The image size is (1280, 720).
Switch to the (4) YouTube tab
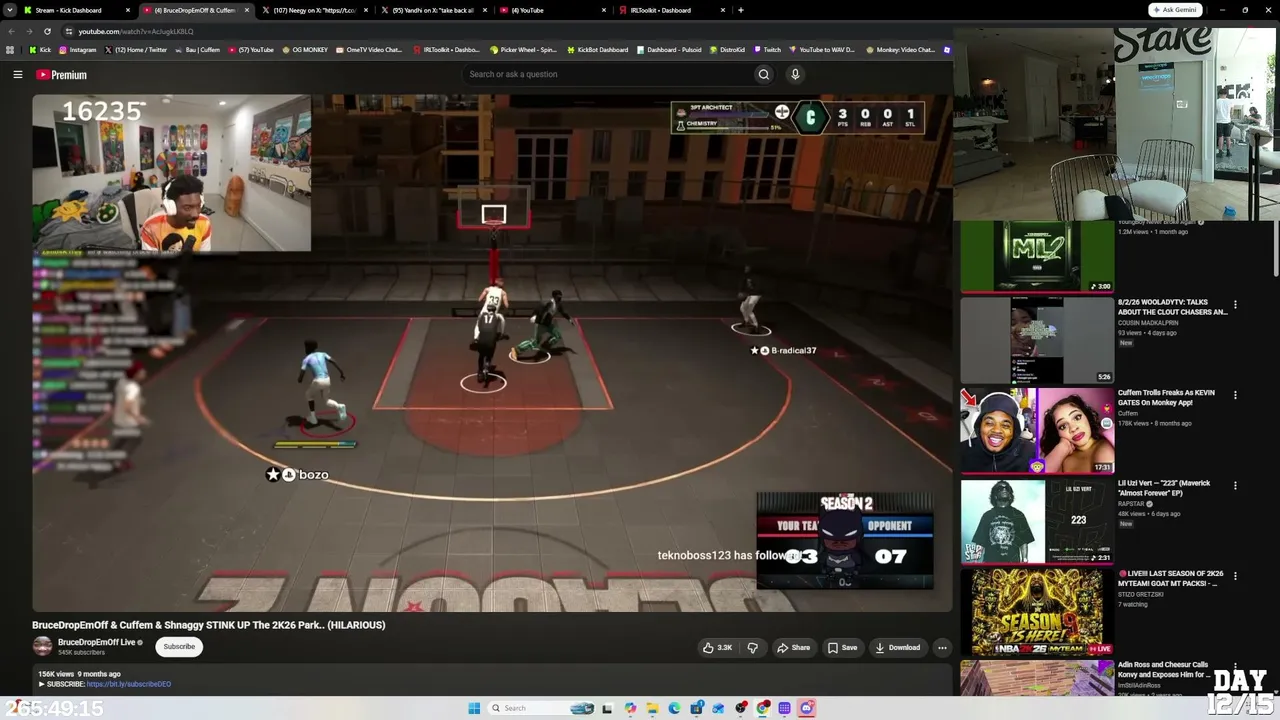click(x=552, y=10)
